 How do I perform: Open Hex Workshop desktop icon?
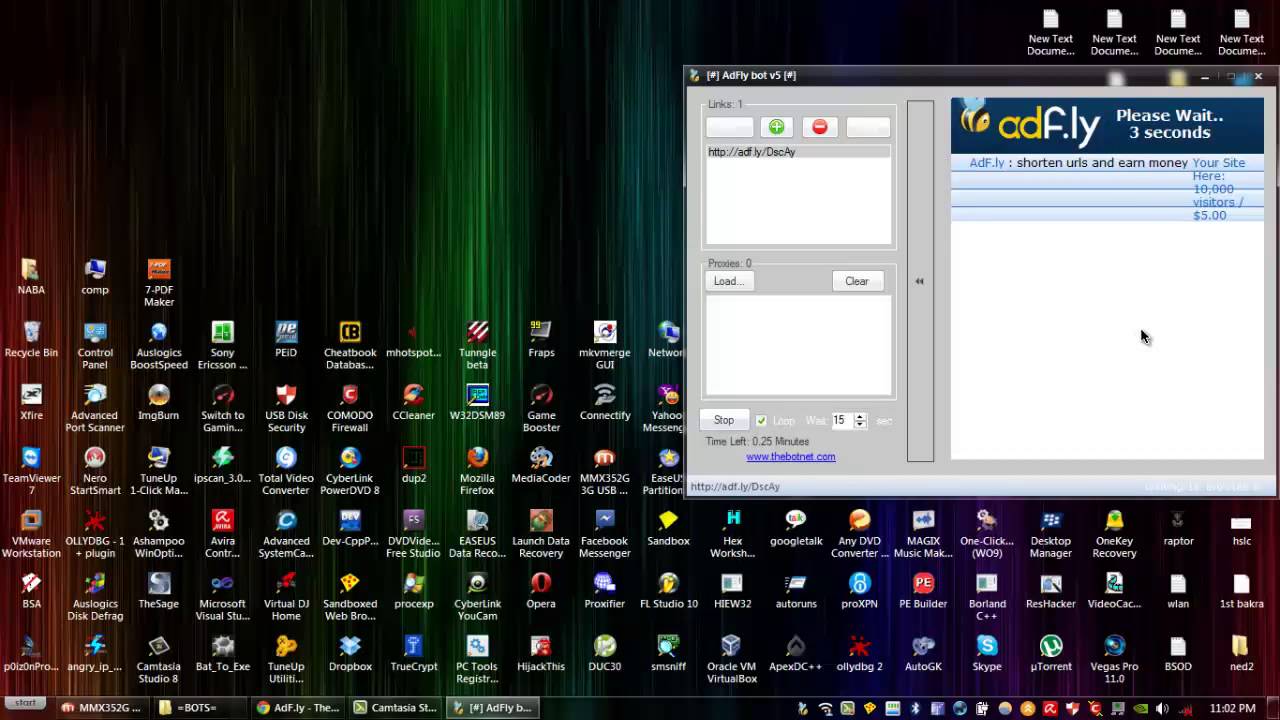tap(732, 534)
